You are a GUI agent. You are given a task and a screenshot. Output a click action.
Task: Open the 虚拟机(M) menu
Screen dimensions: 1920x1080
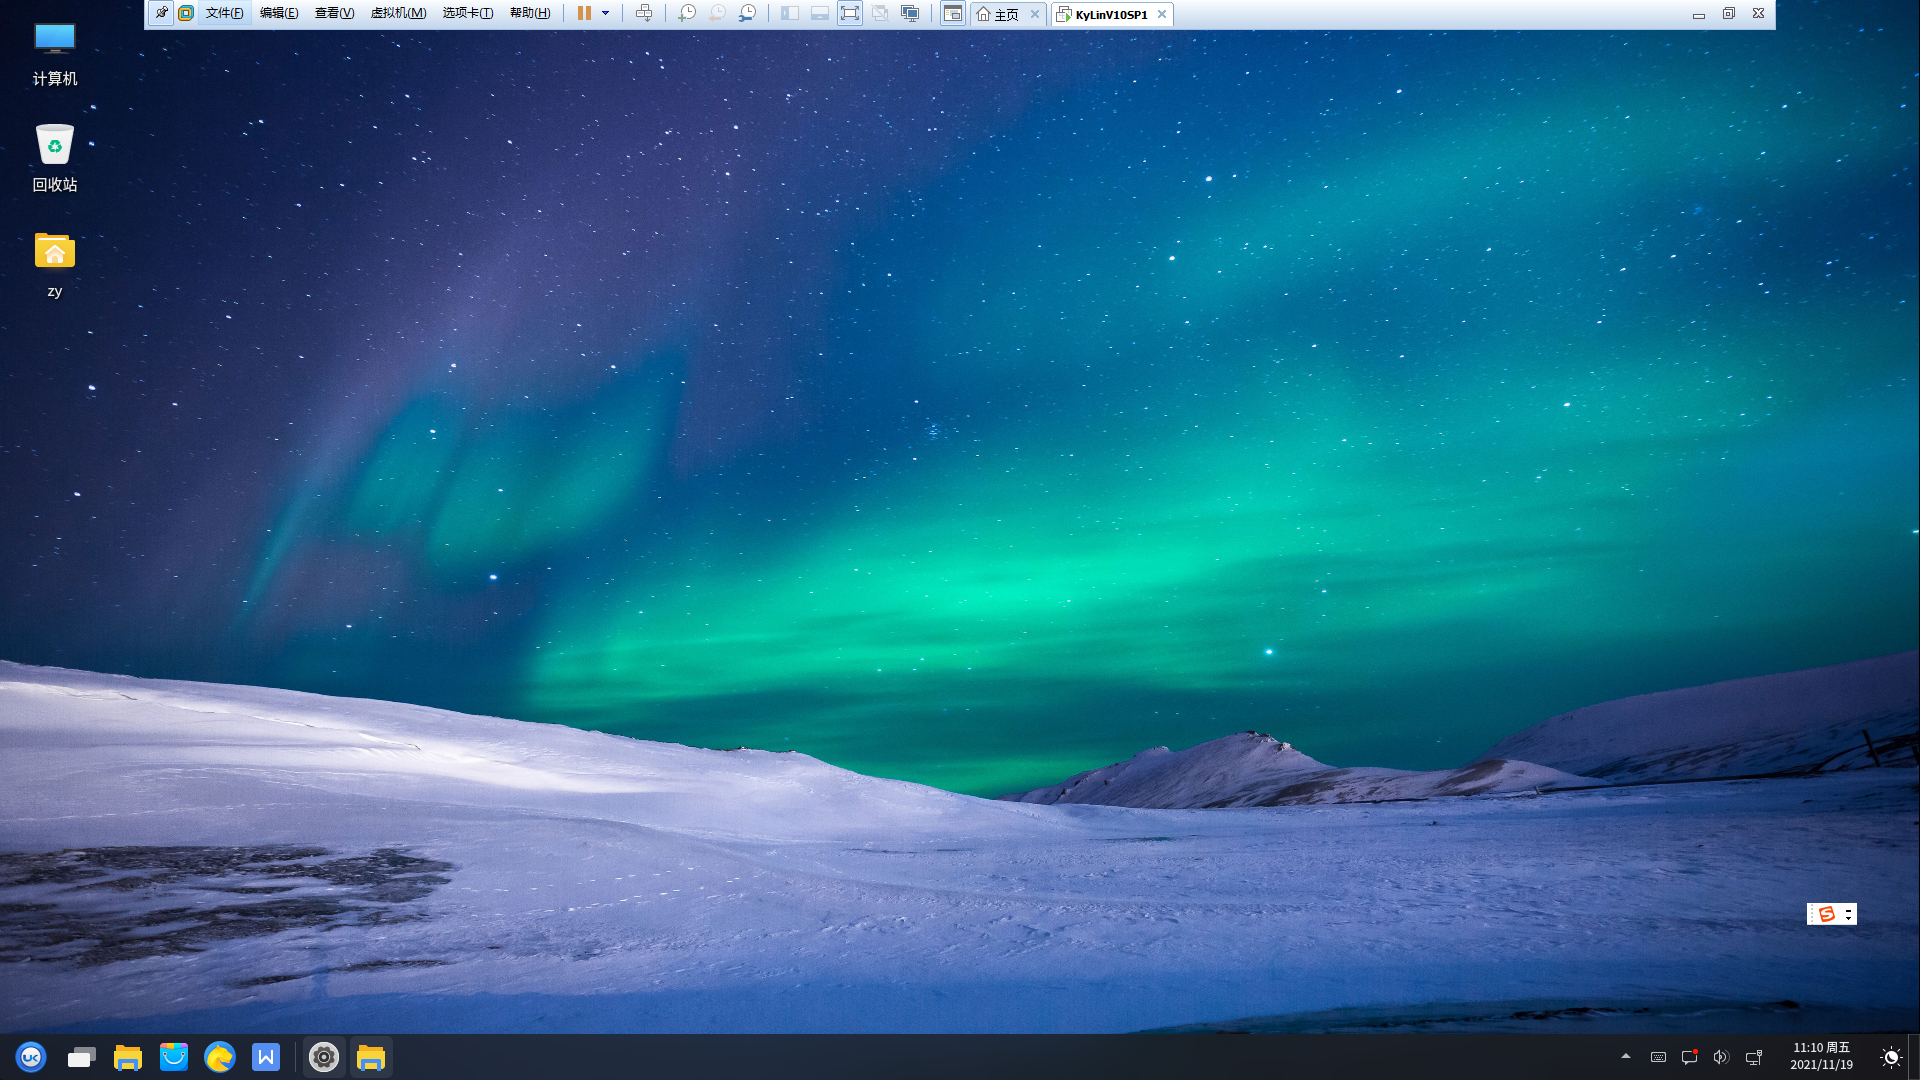click(398, 13)
